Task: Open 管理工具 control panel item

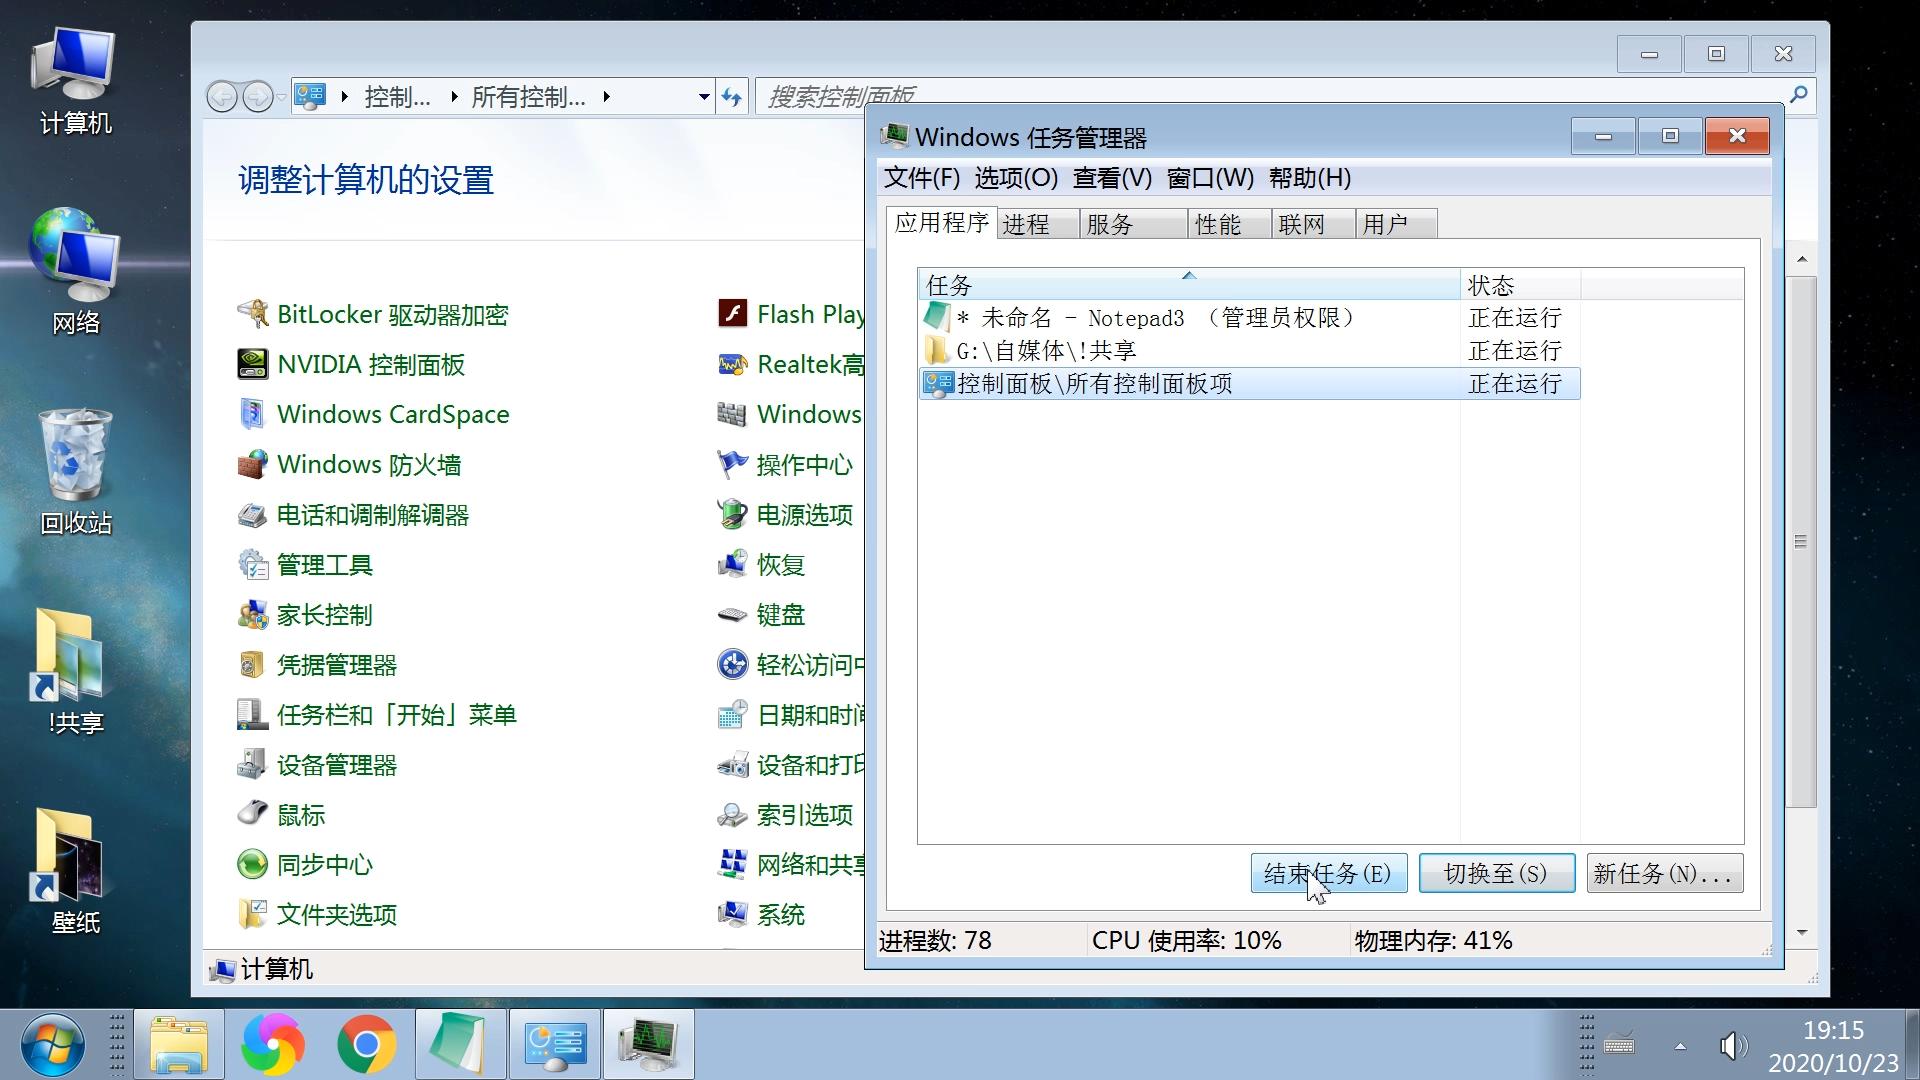Action: (326, 564)
